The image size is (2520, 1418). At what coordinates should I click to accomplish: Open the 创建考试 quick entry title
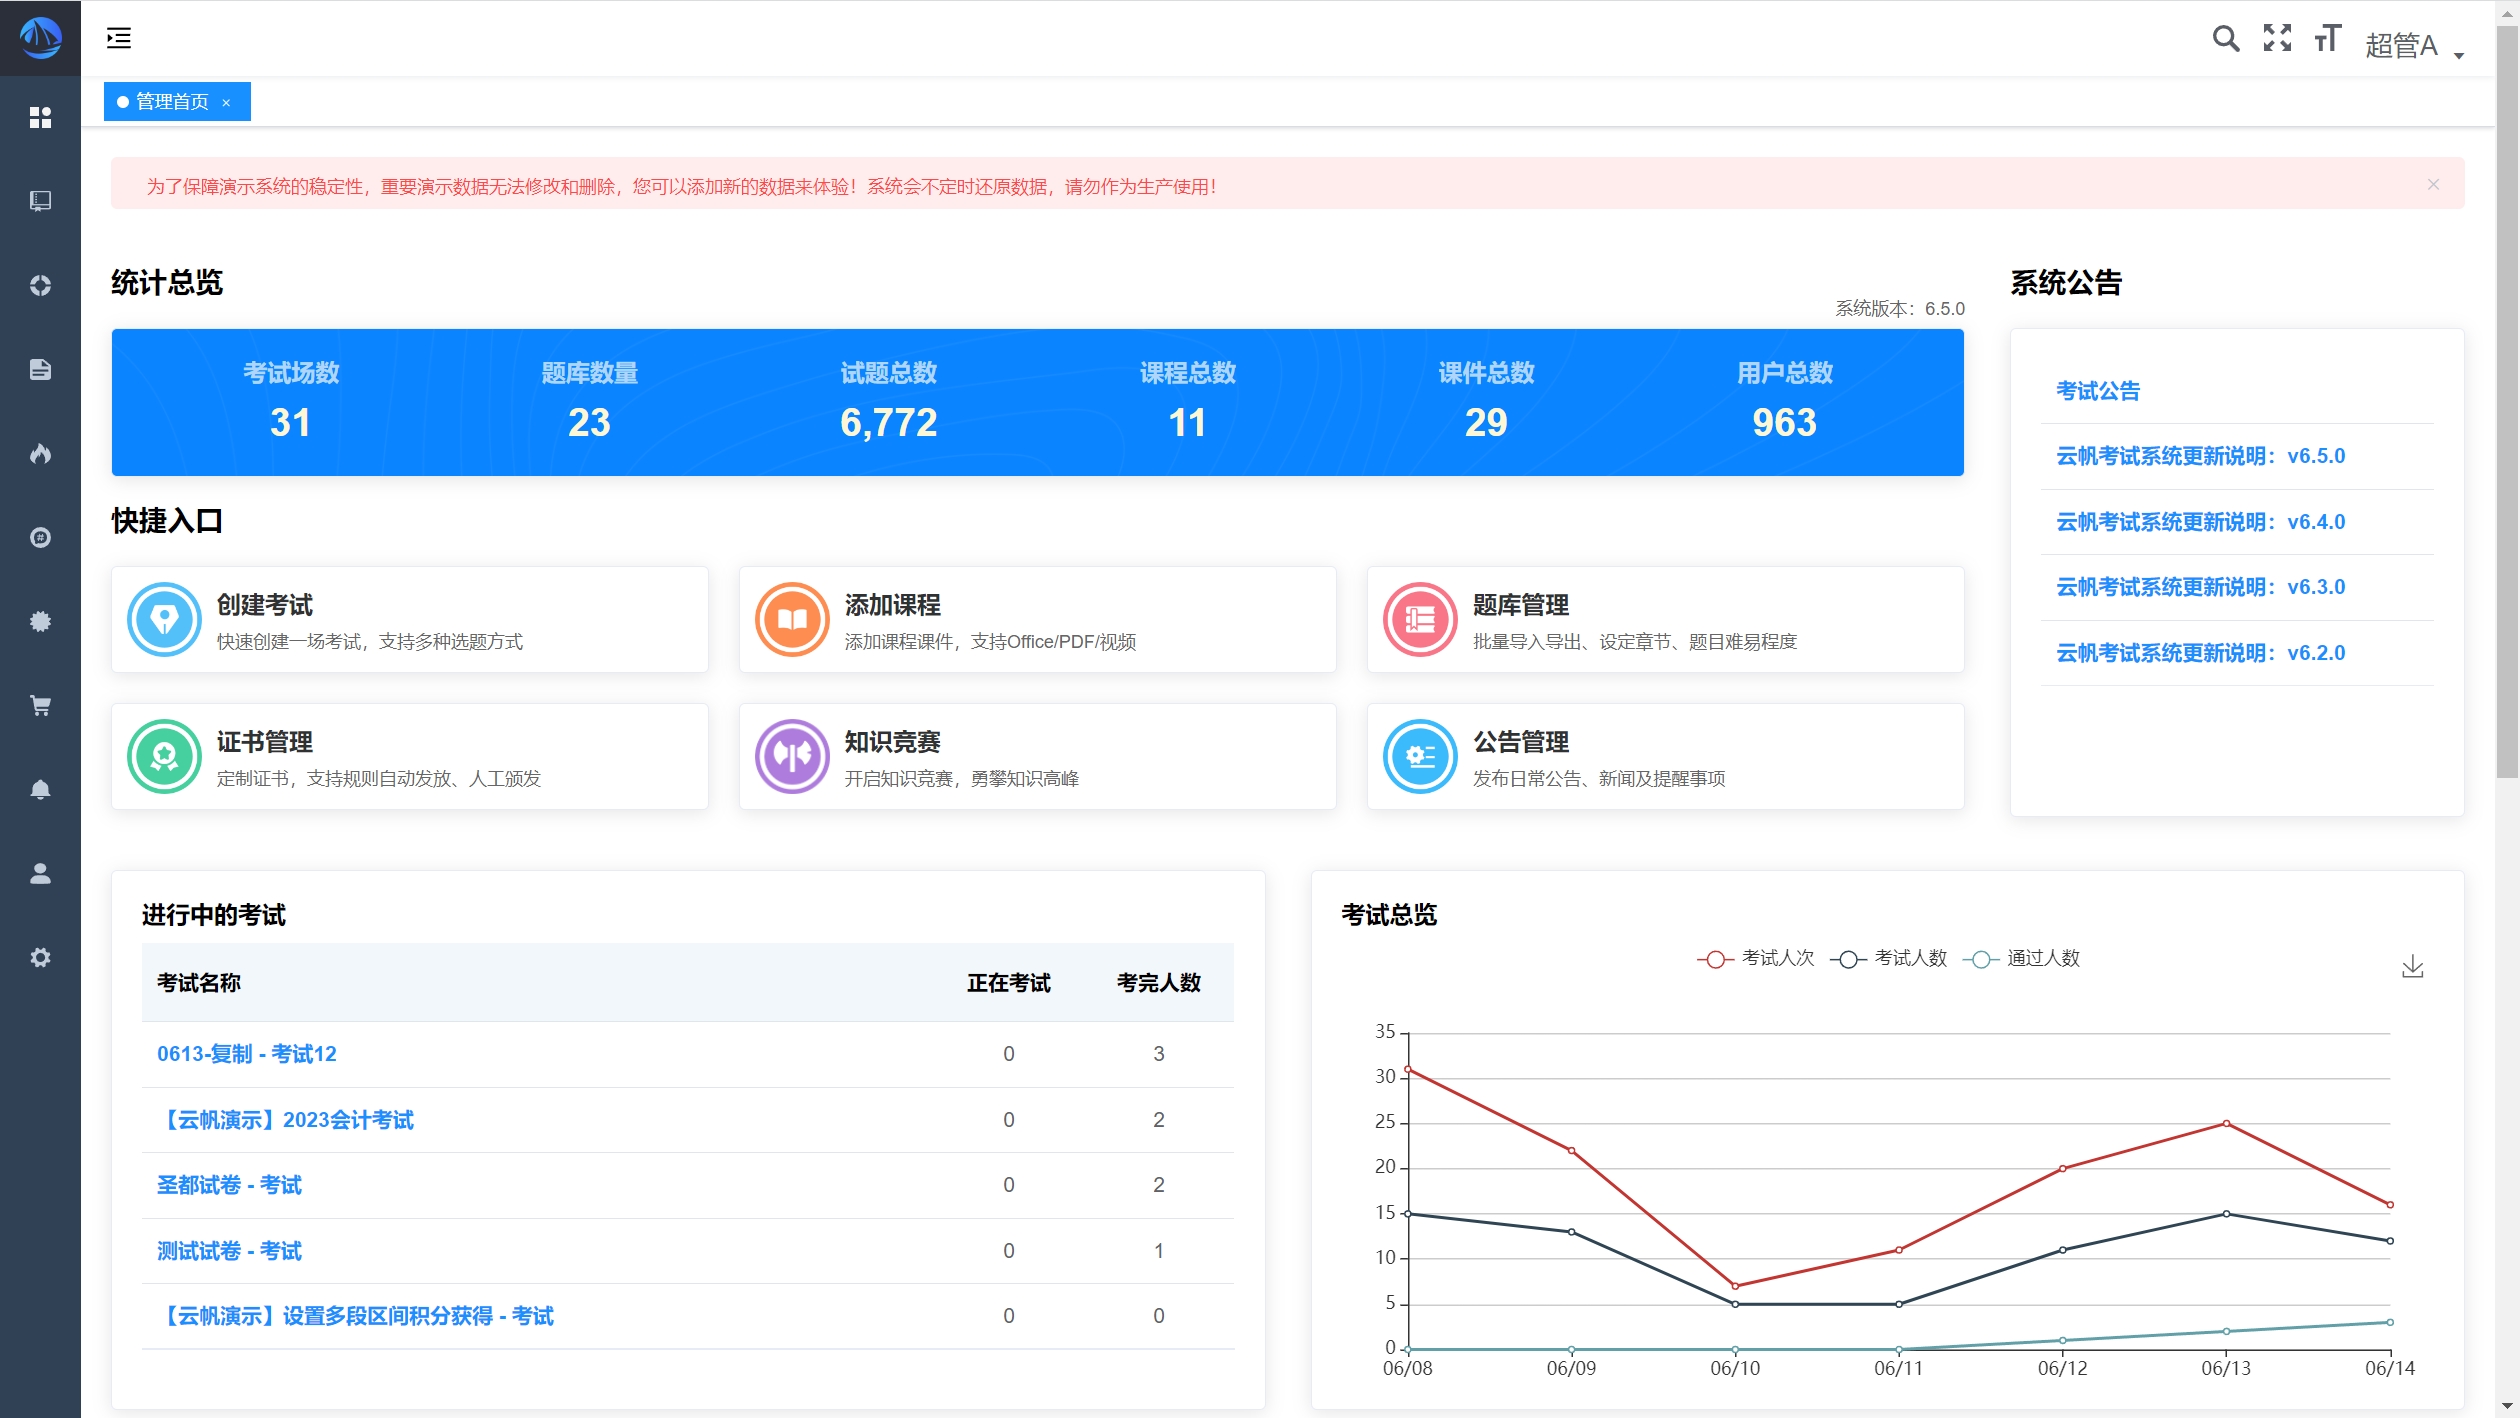tap(265, 605)
